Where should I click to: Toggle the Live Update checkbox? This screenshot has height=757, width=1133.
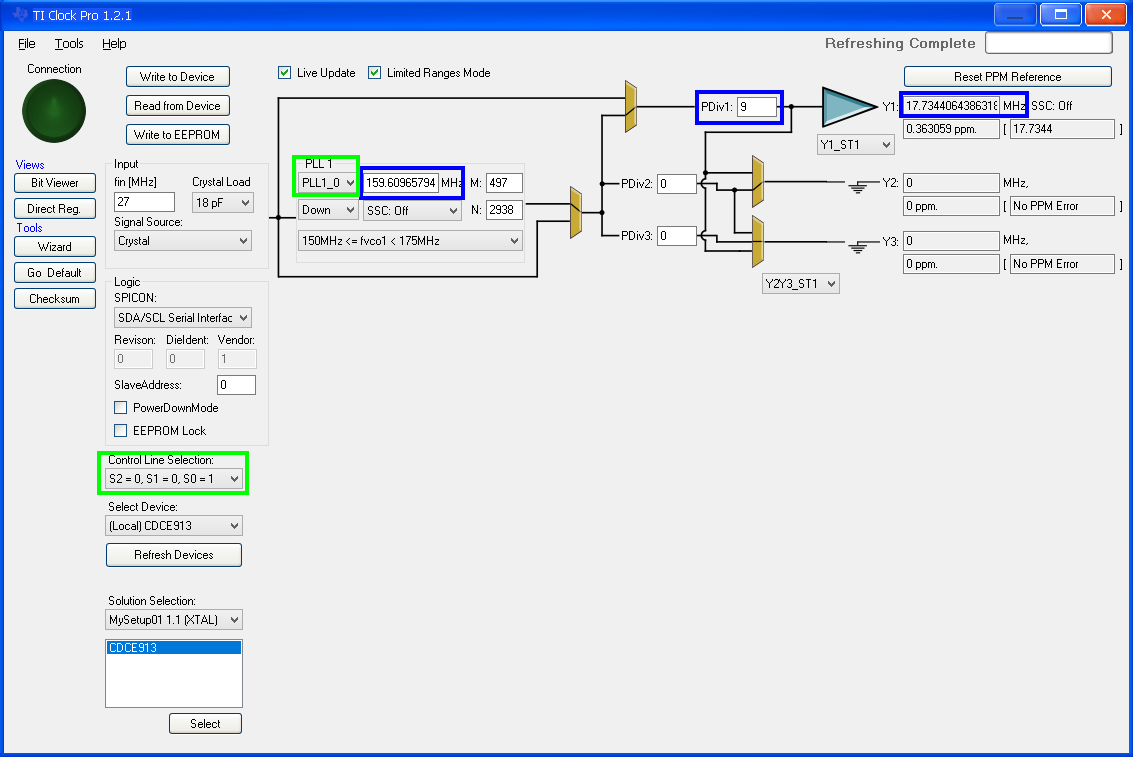tap(285, 73)
